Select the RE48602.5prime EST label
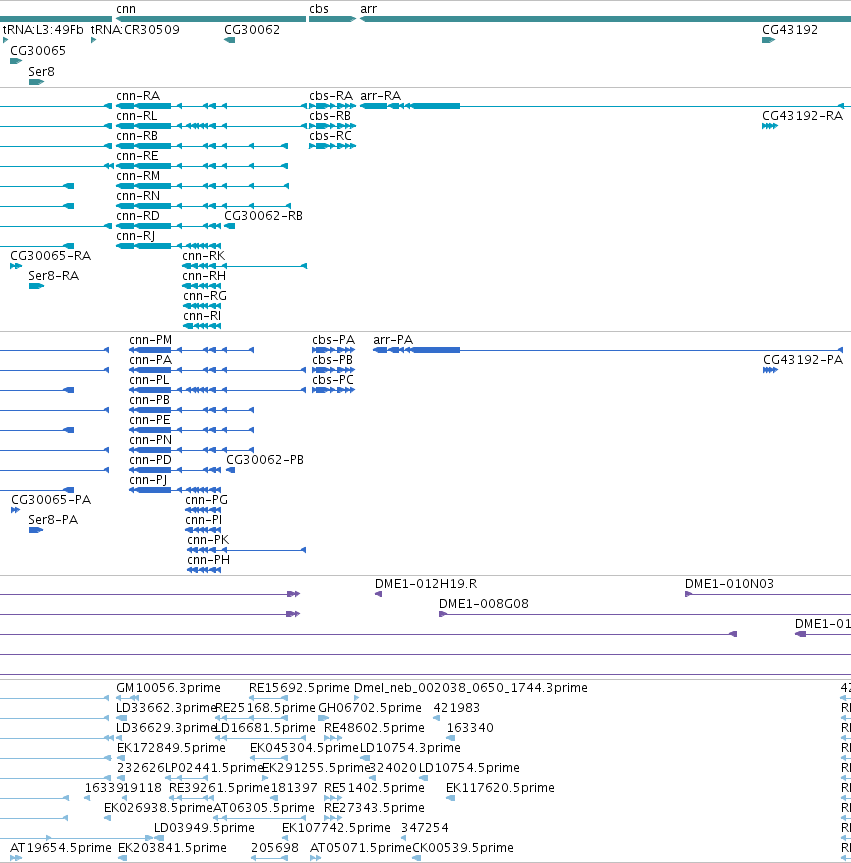The image size is (851, 863). (x=374, y=728)
